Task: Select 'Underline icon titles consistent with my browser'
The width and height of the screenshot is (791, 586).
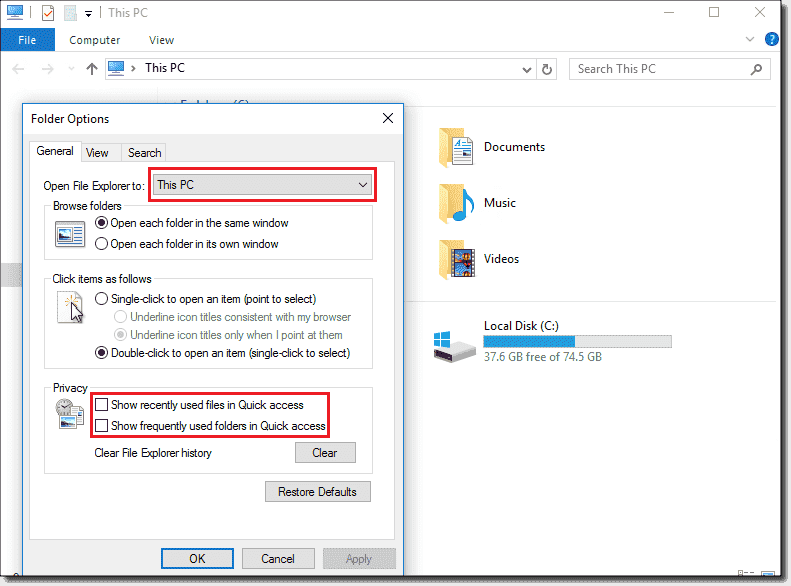Action: (x=233, y=317)
